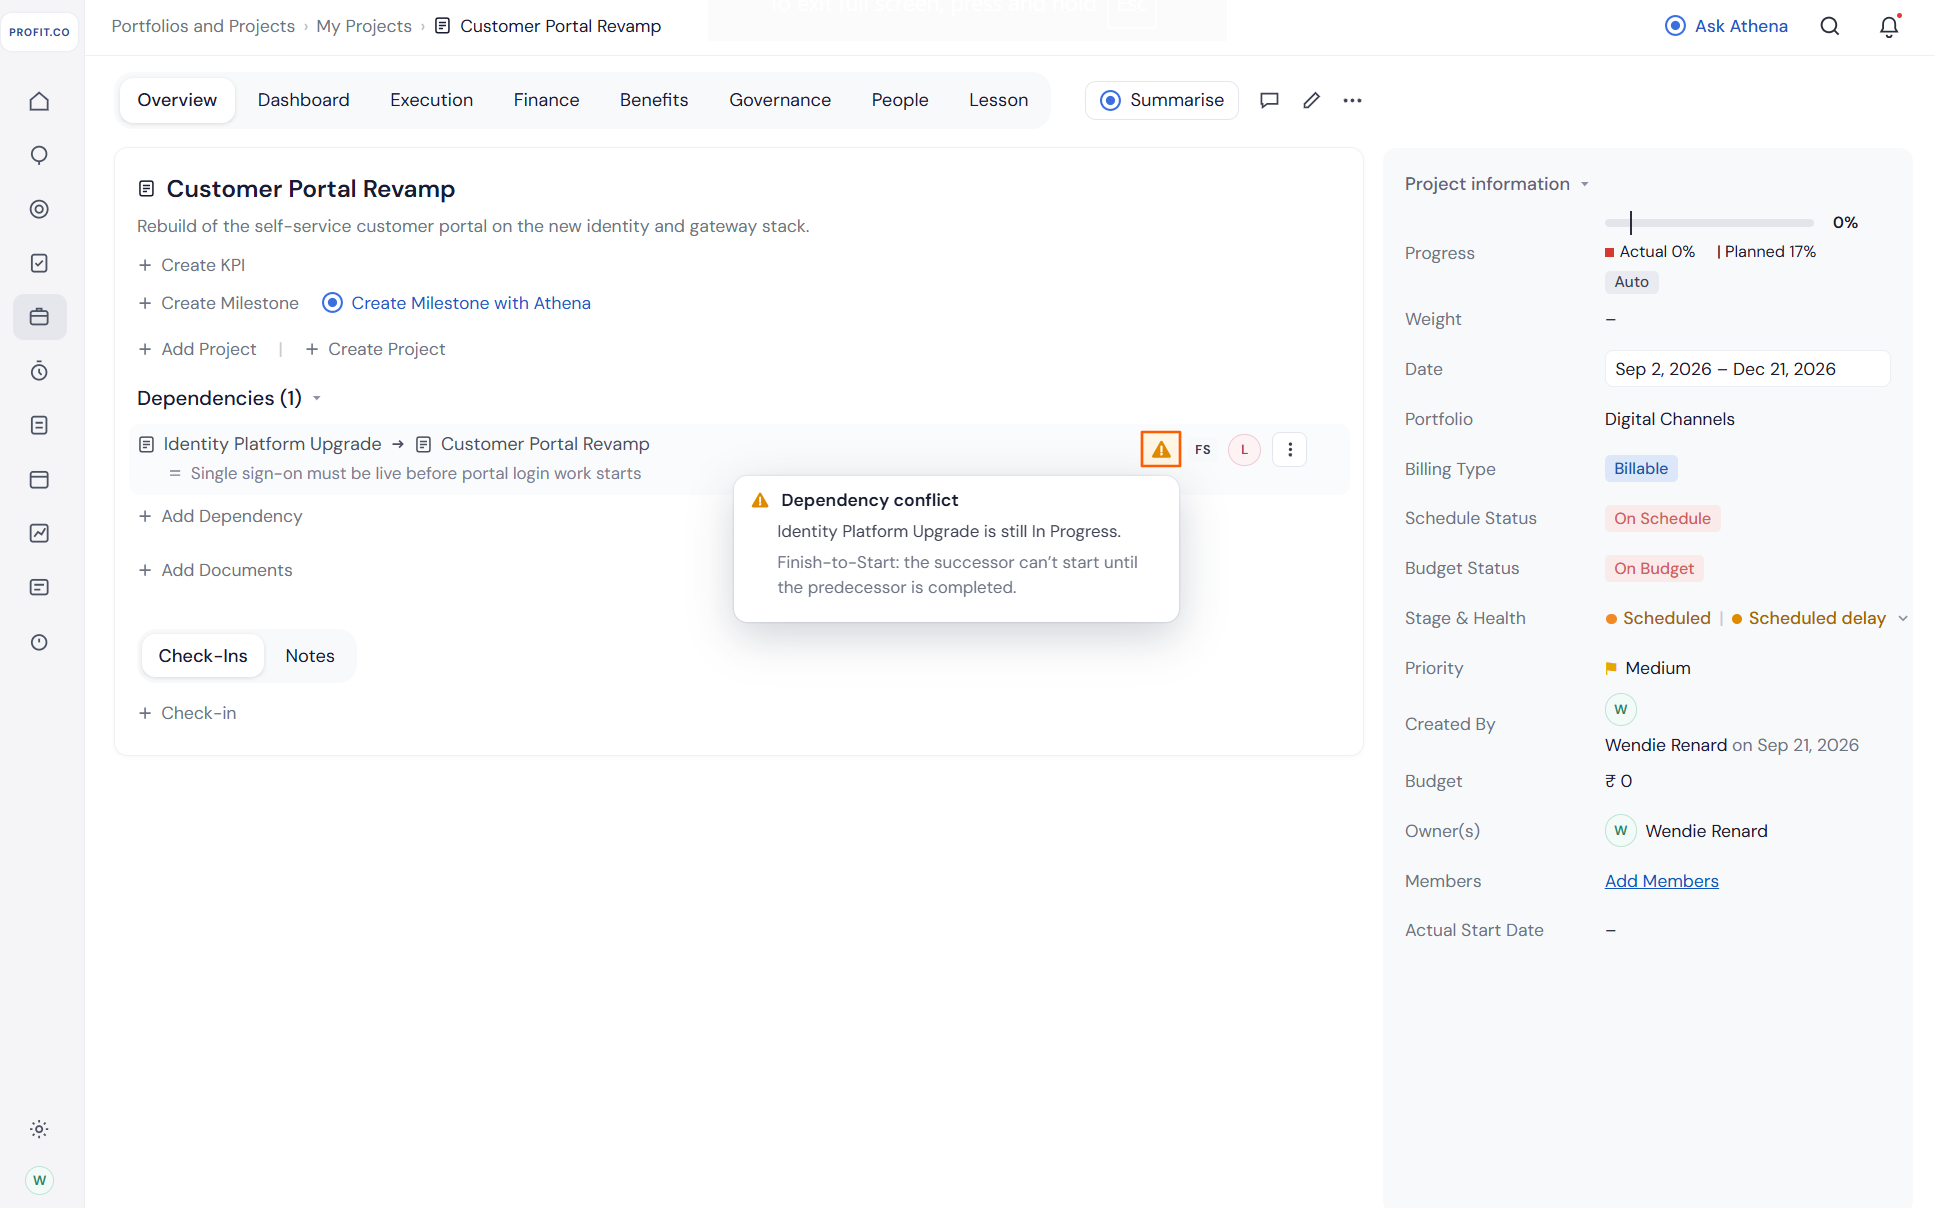Viewport: 1935px width, 1208px height.
Task: Select the Notes tab
Action: tap(310, 656)
